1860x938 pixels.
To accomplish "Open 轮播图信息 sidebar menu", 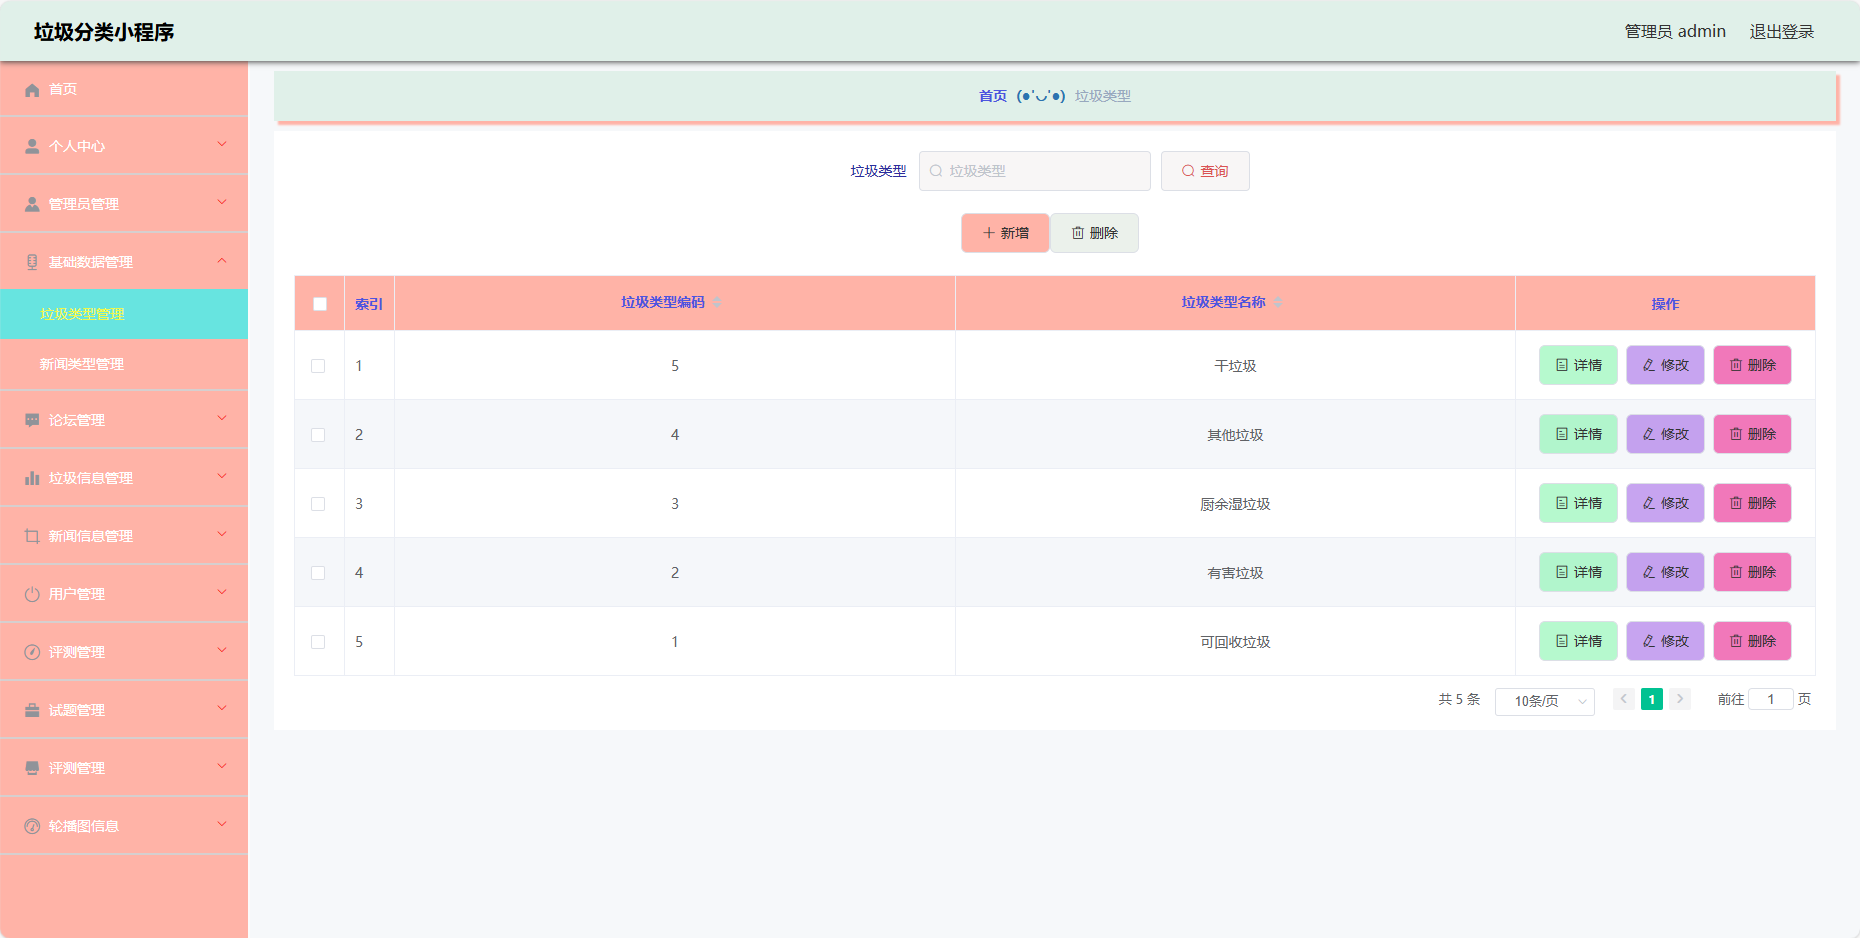I will click(x=124, y=826).
